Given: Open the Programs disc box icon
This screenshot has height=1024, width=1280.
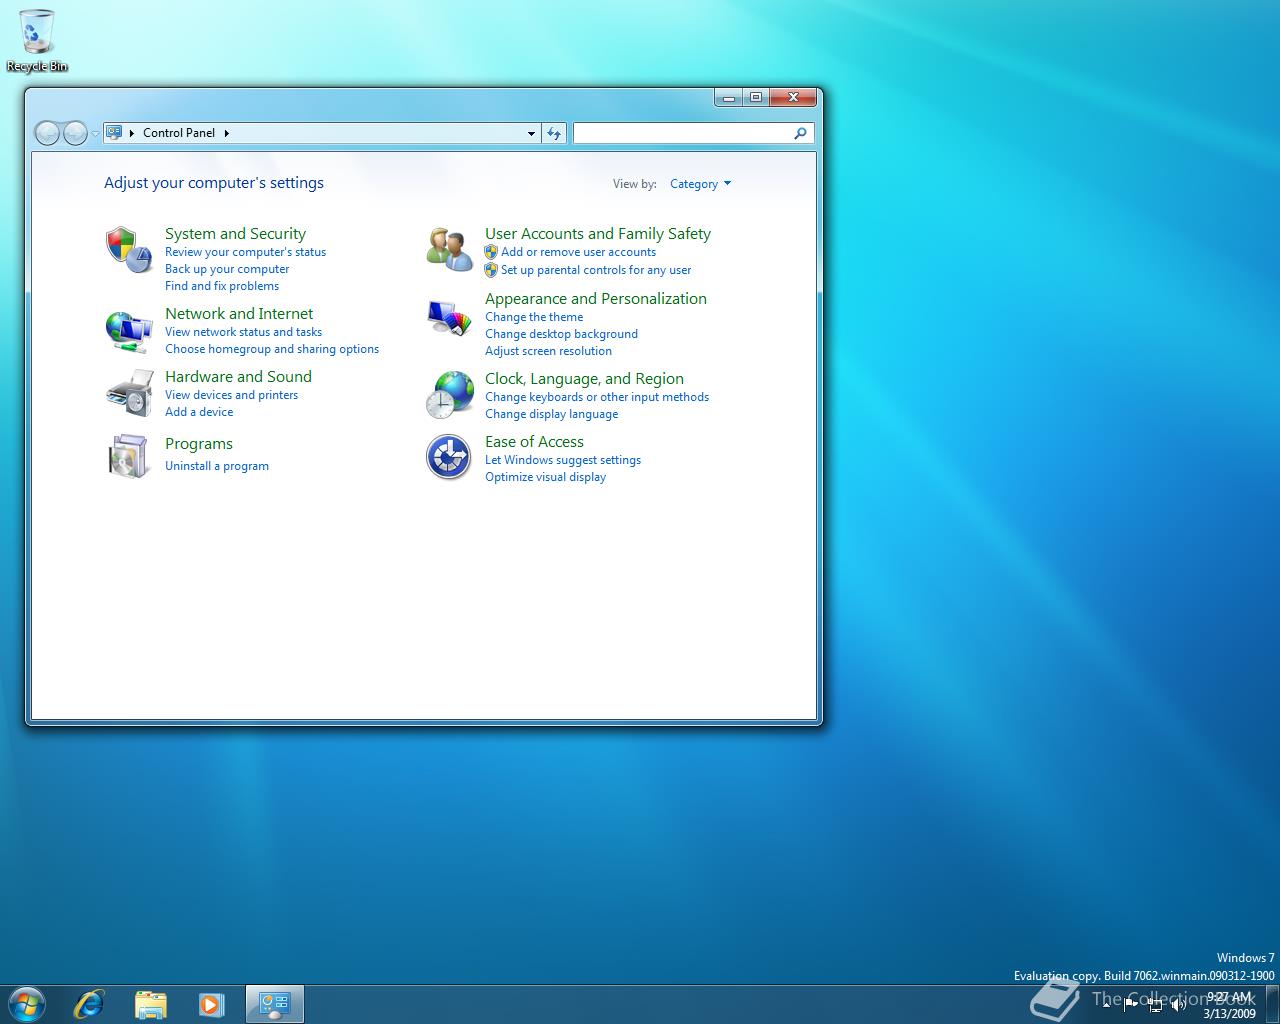Looking at the screenshot, I should point(128,456).
